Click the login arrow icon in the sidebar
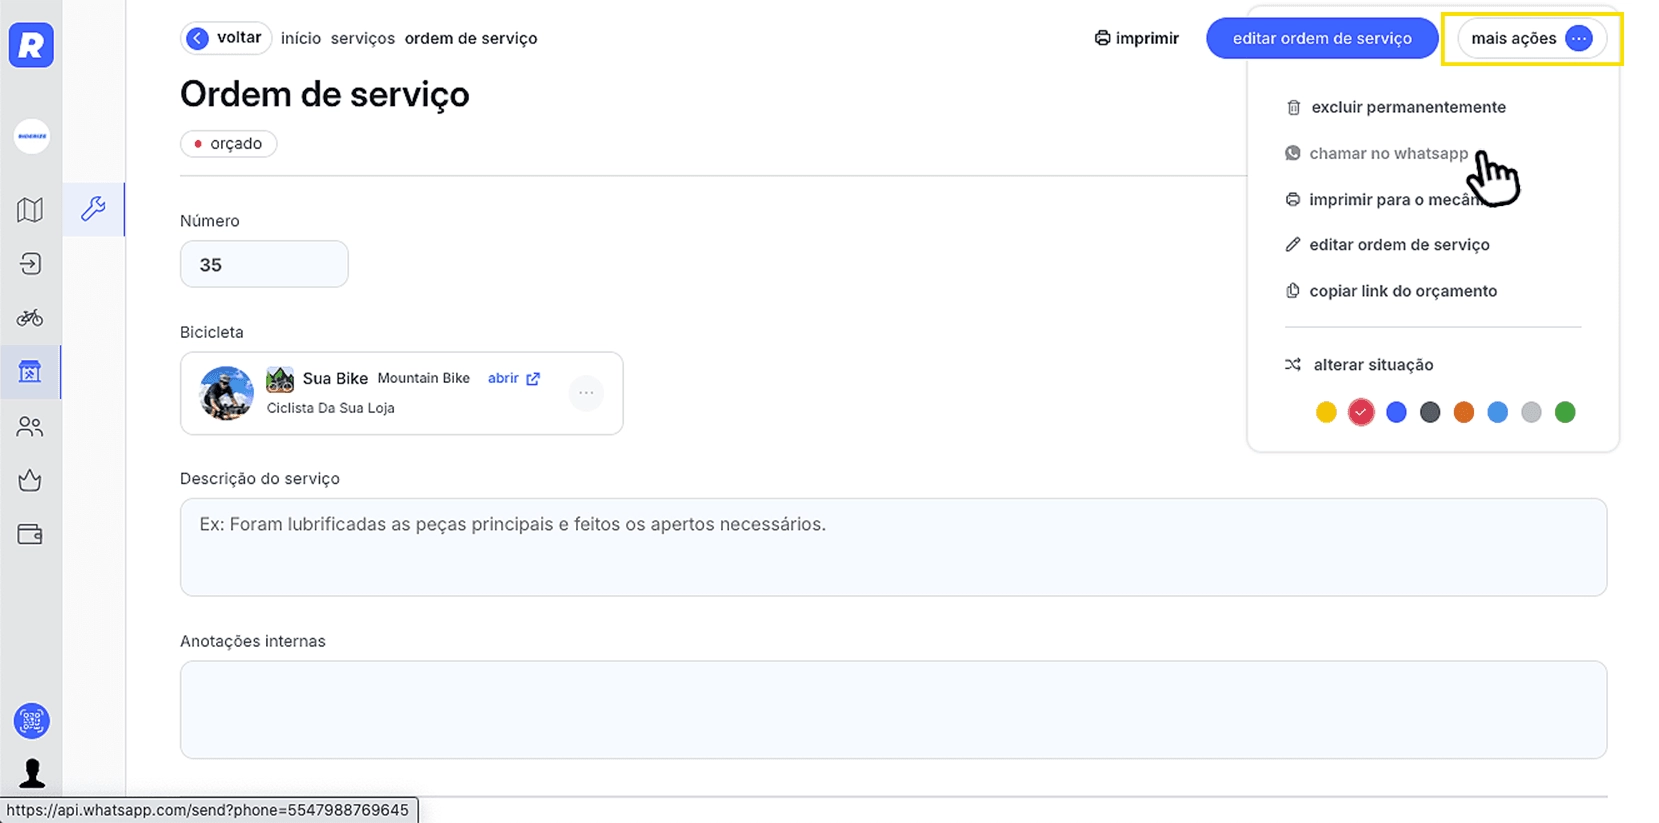The width and height of the screenshot is (1659, 823). coord(30,264)
